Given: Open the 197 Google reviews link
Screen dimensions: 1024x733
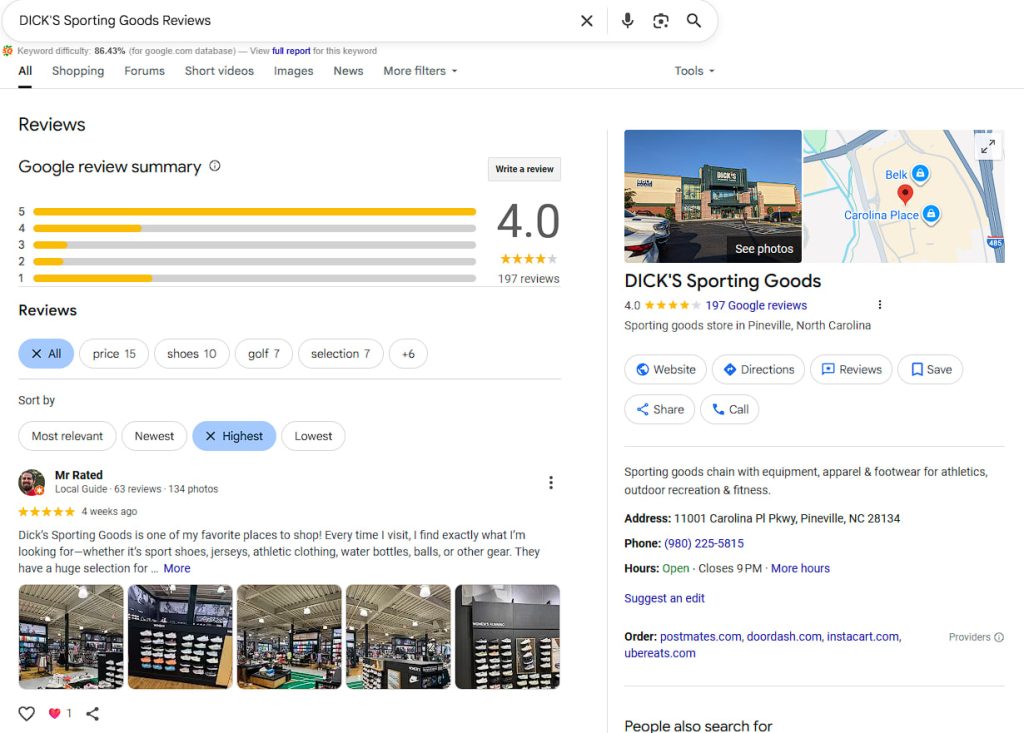Looking at the screenshot, I should (x=756, y=305).
